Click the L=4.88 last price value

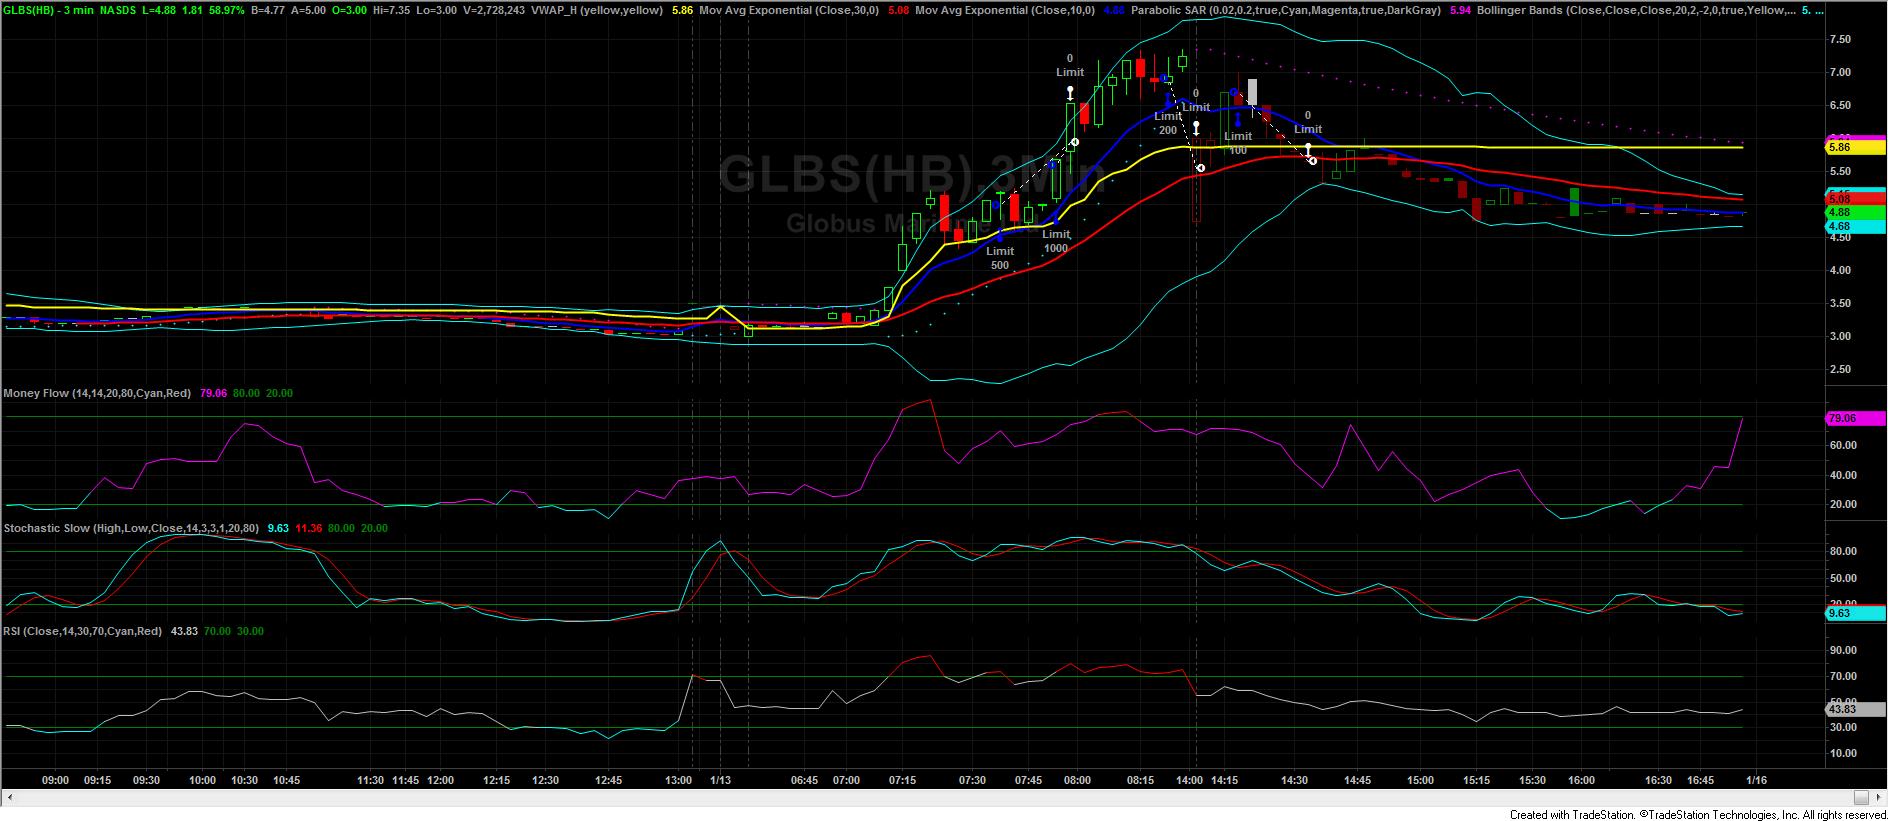pos(158,10)
